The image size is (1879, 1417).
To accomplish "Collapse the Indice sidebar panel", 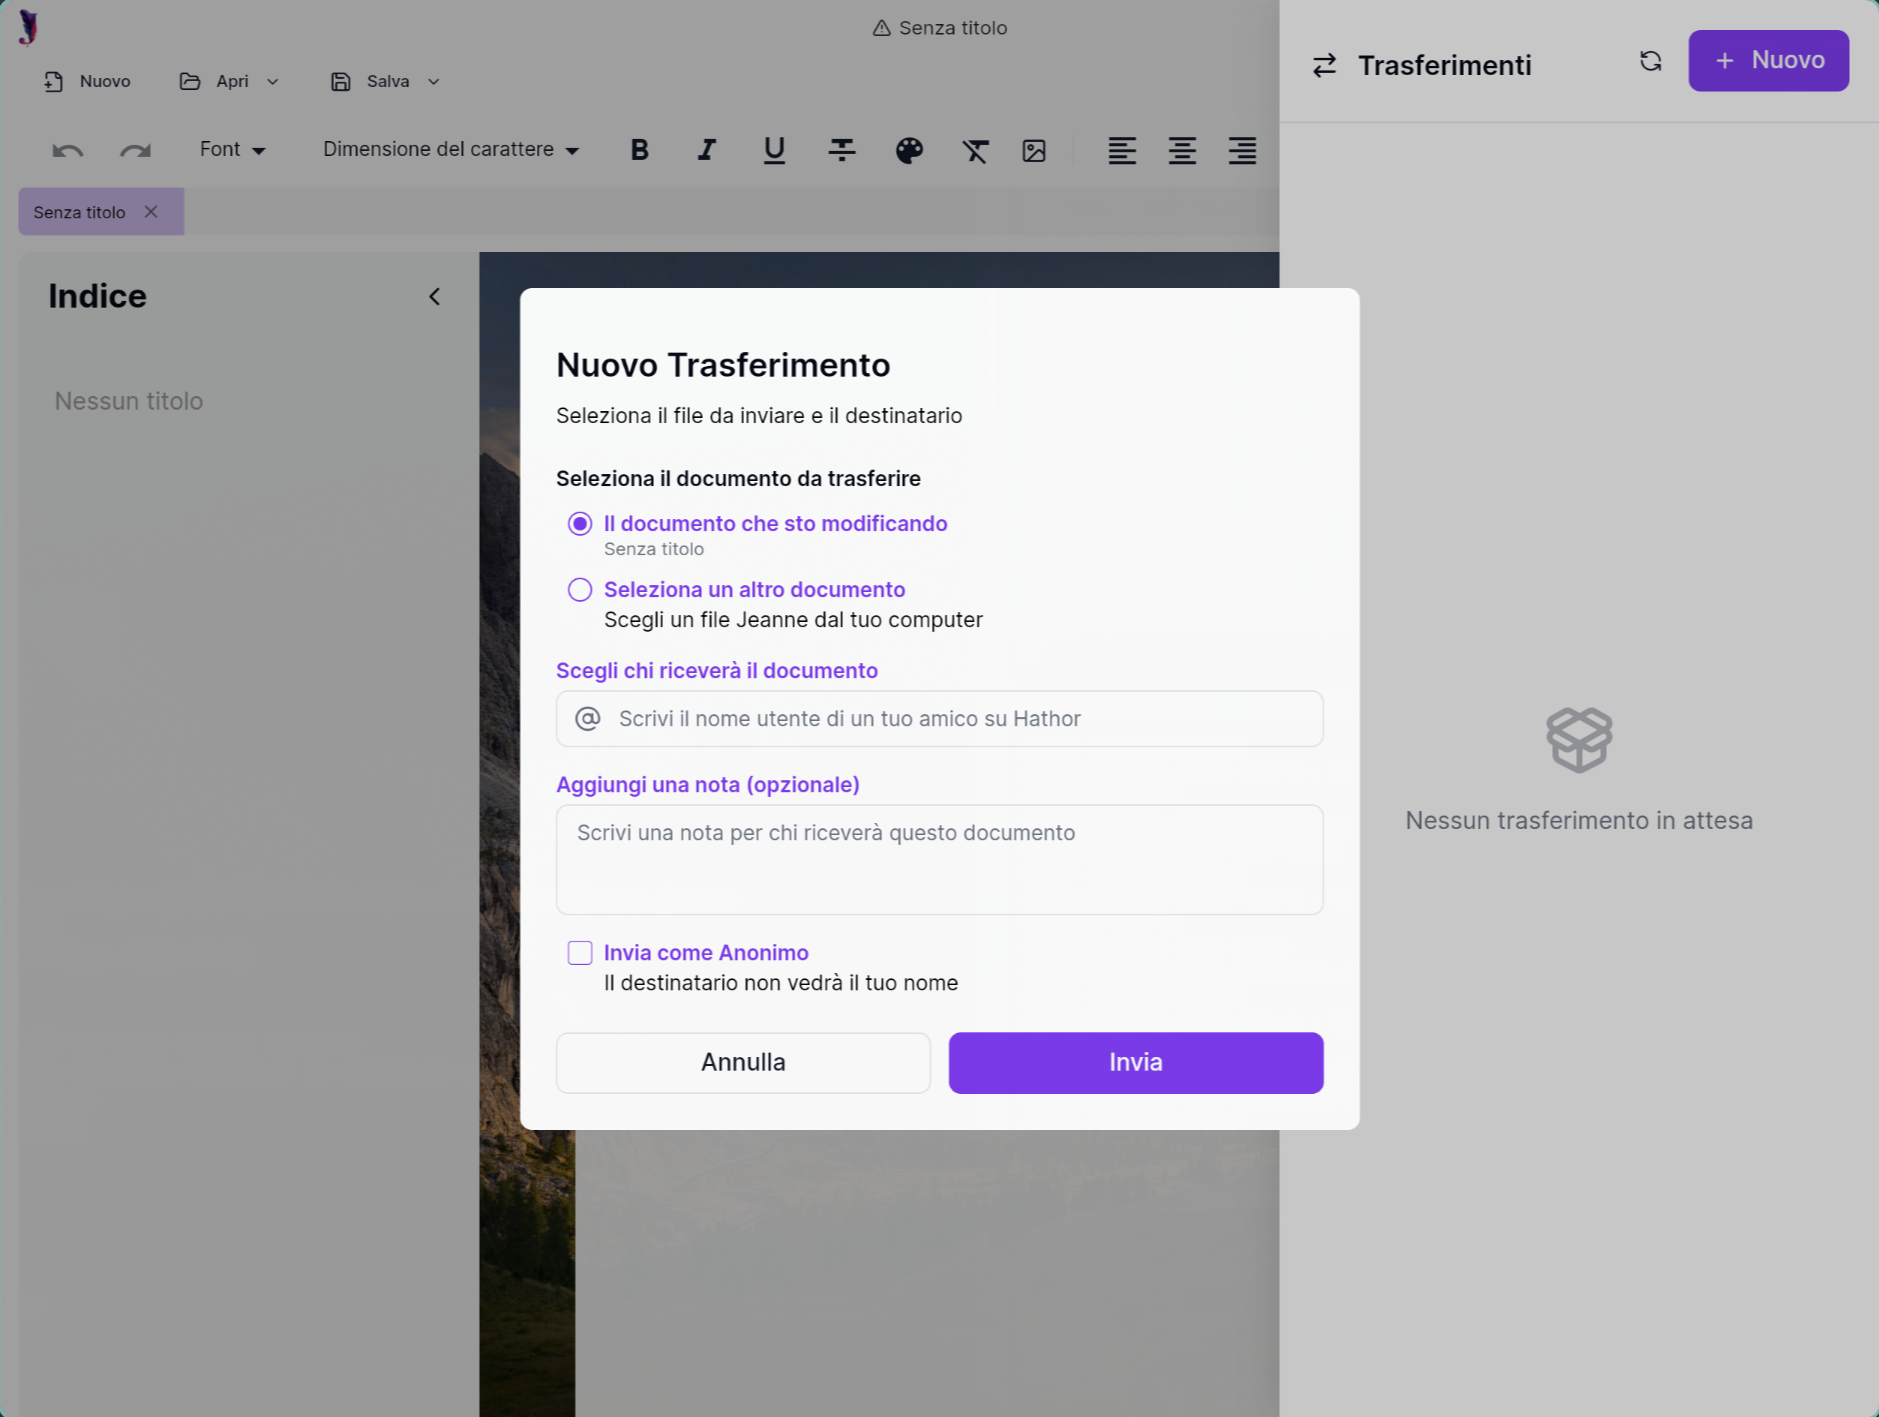I will click(x=434, y=297).
